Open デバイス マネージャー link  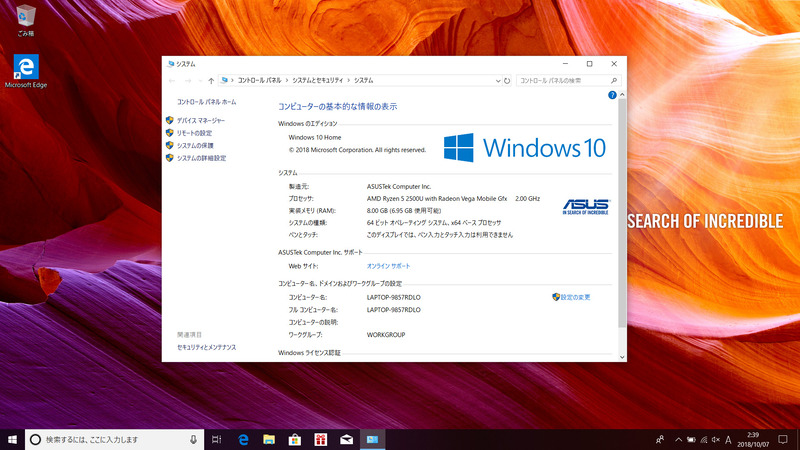pyautogui.click(x=201, y=120)
